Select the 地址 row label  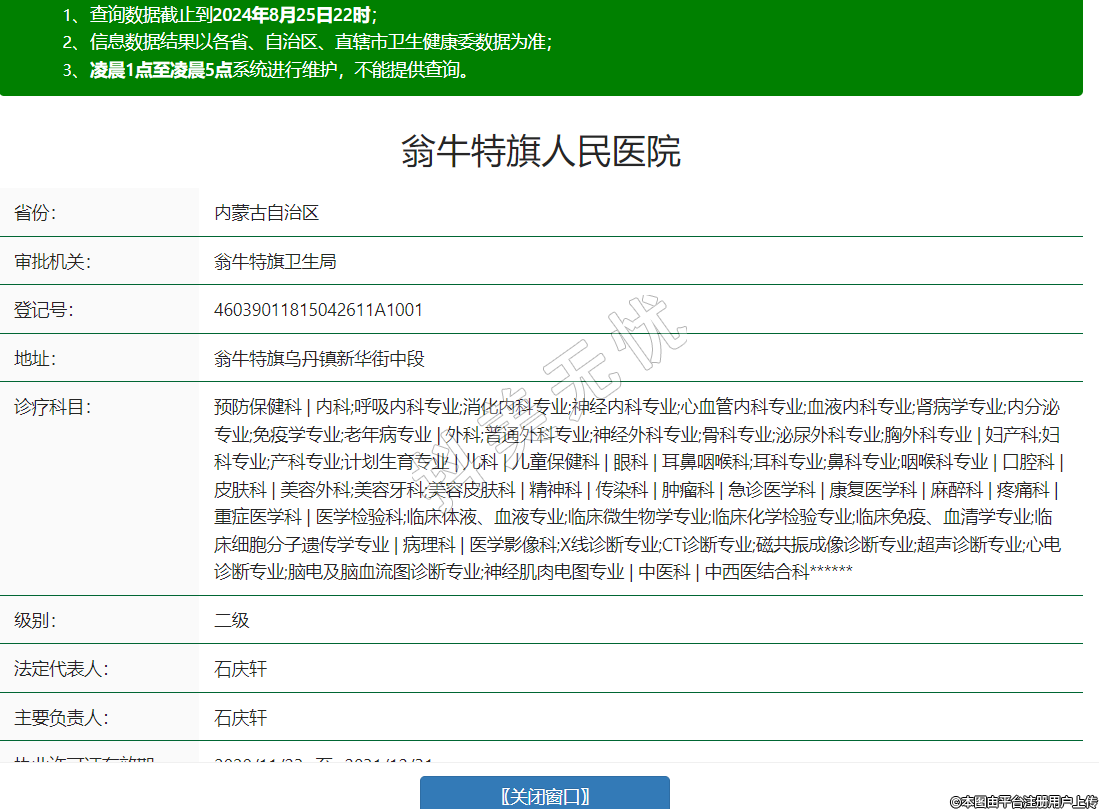[35, 359]
